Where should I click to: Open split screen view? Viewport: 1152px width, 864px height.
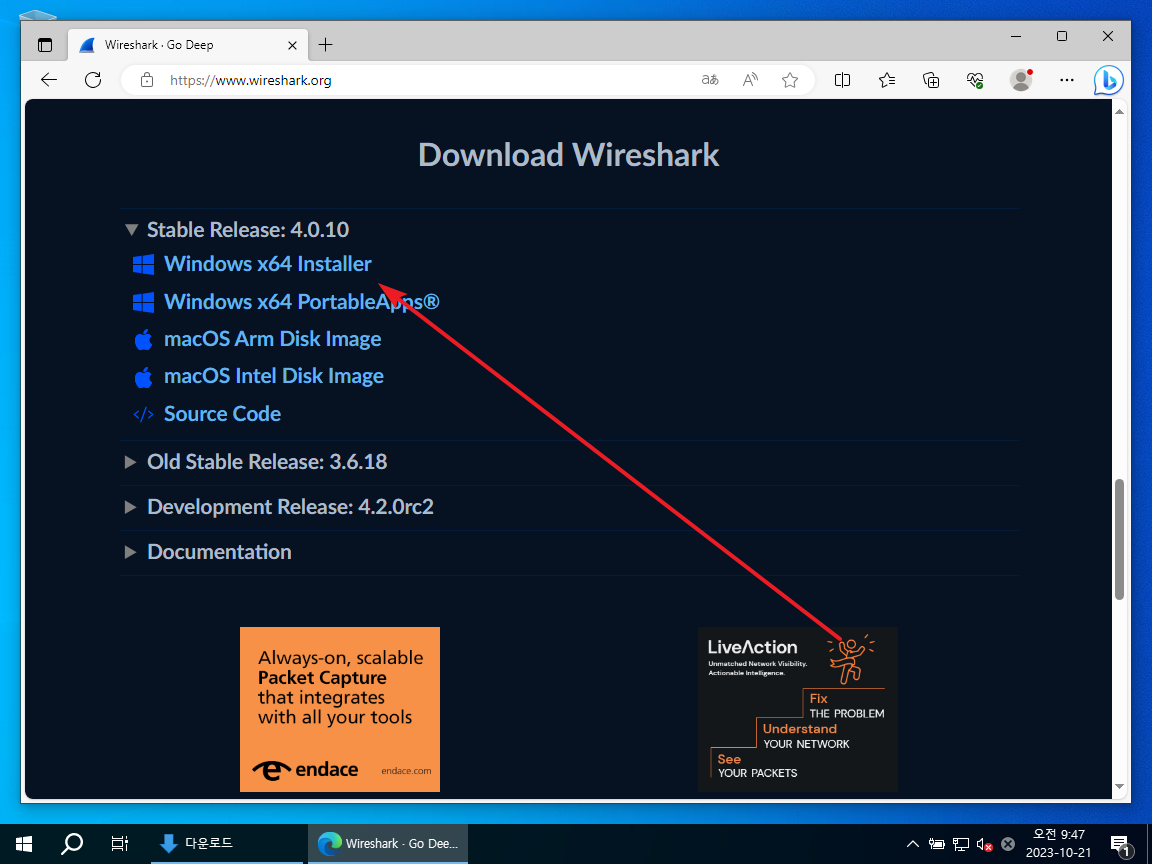tap(843, 80)
